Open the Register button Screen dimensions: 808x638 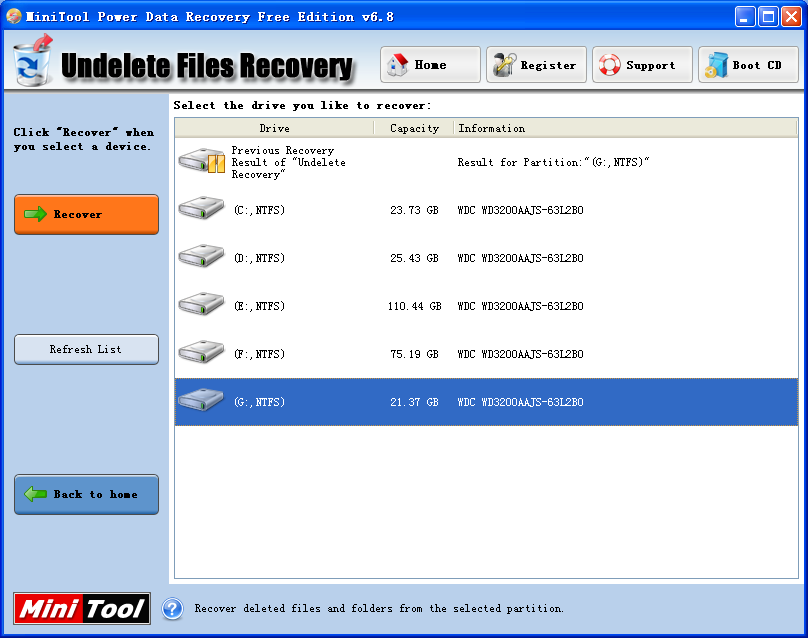point(536,64)
